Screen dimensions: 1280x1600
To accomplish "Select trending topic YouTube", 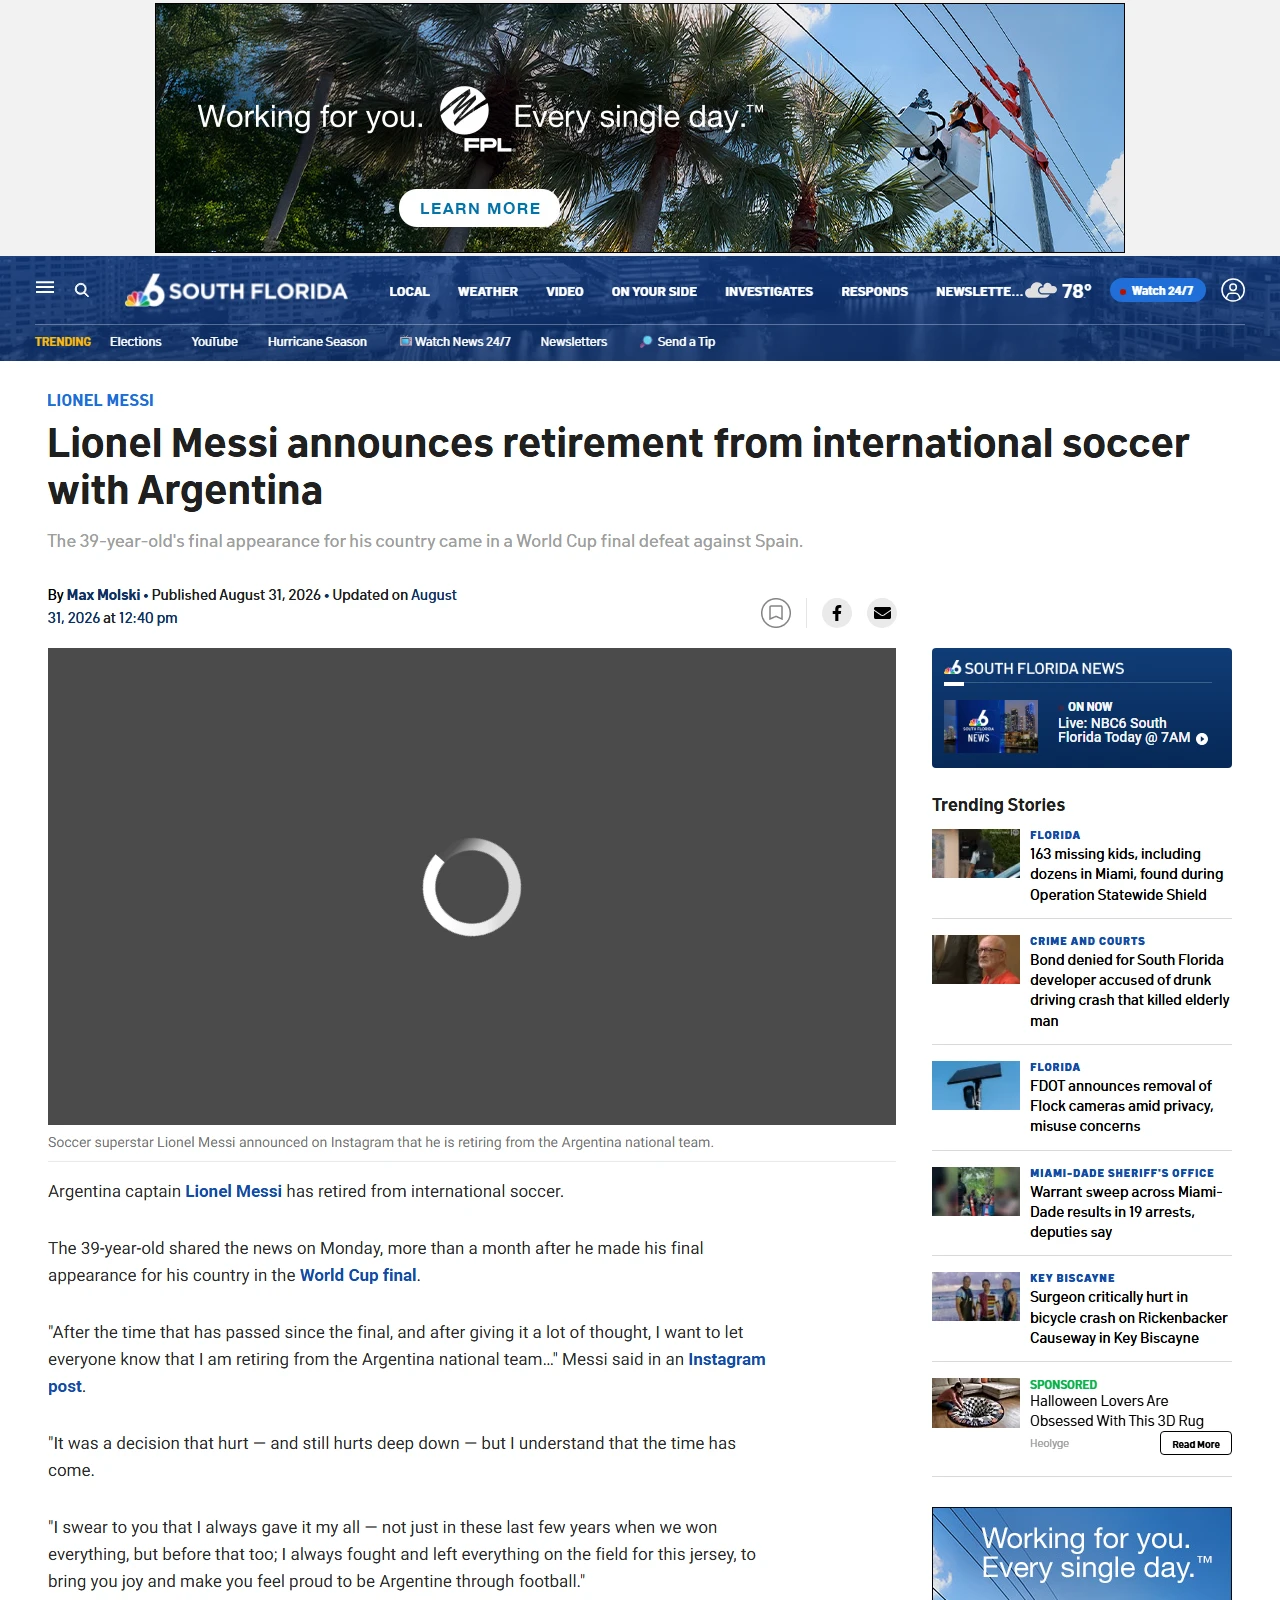I will click(215, 342).
